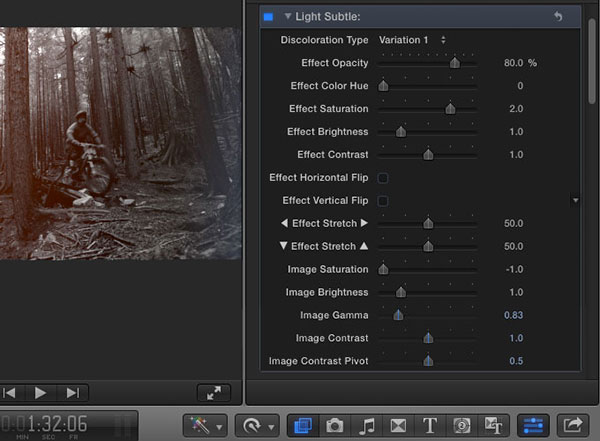600x441 pixels.
Task: Click the Image Gamma slider handle
Action: pos(398,315)
